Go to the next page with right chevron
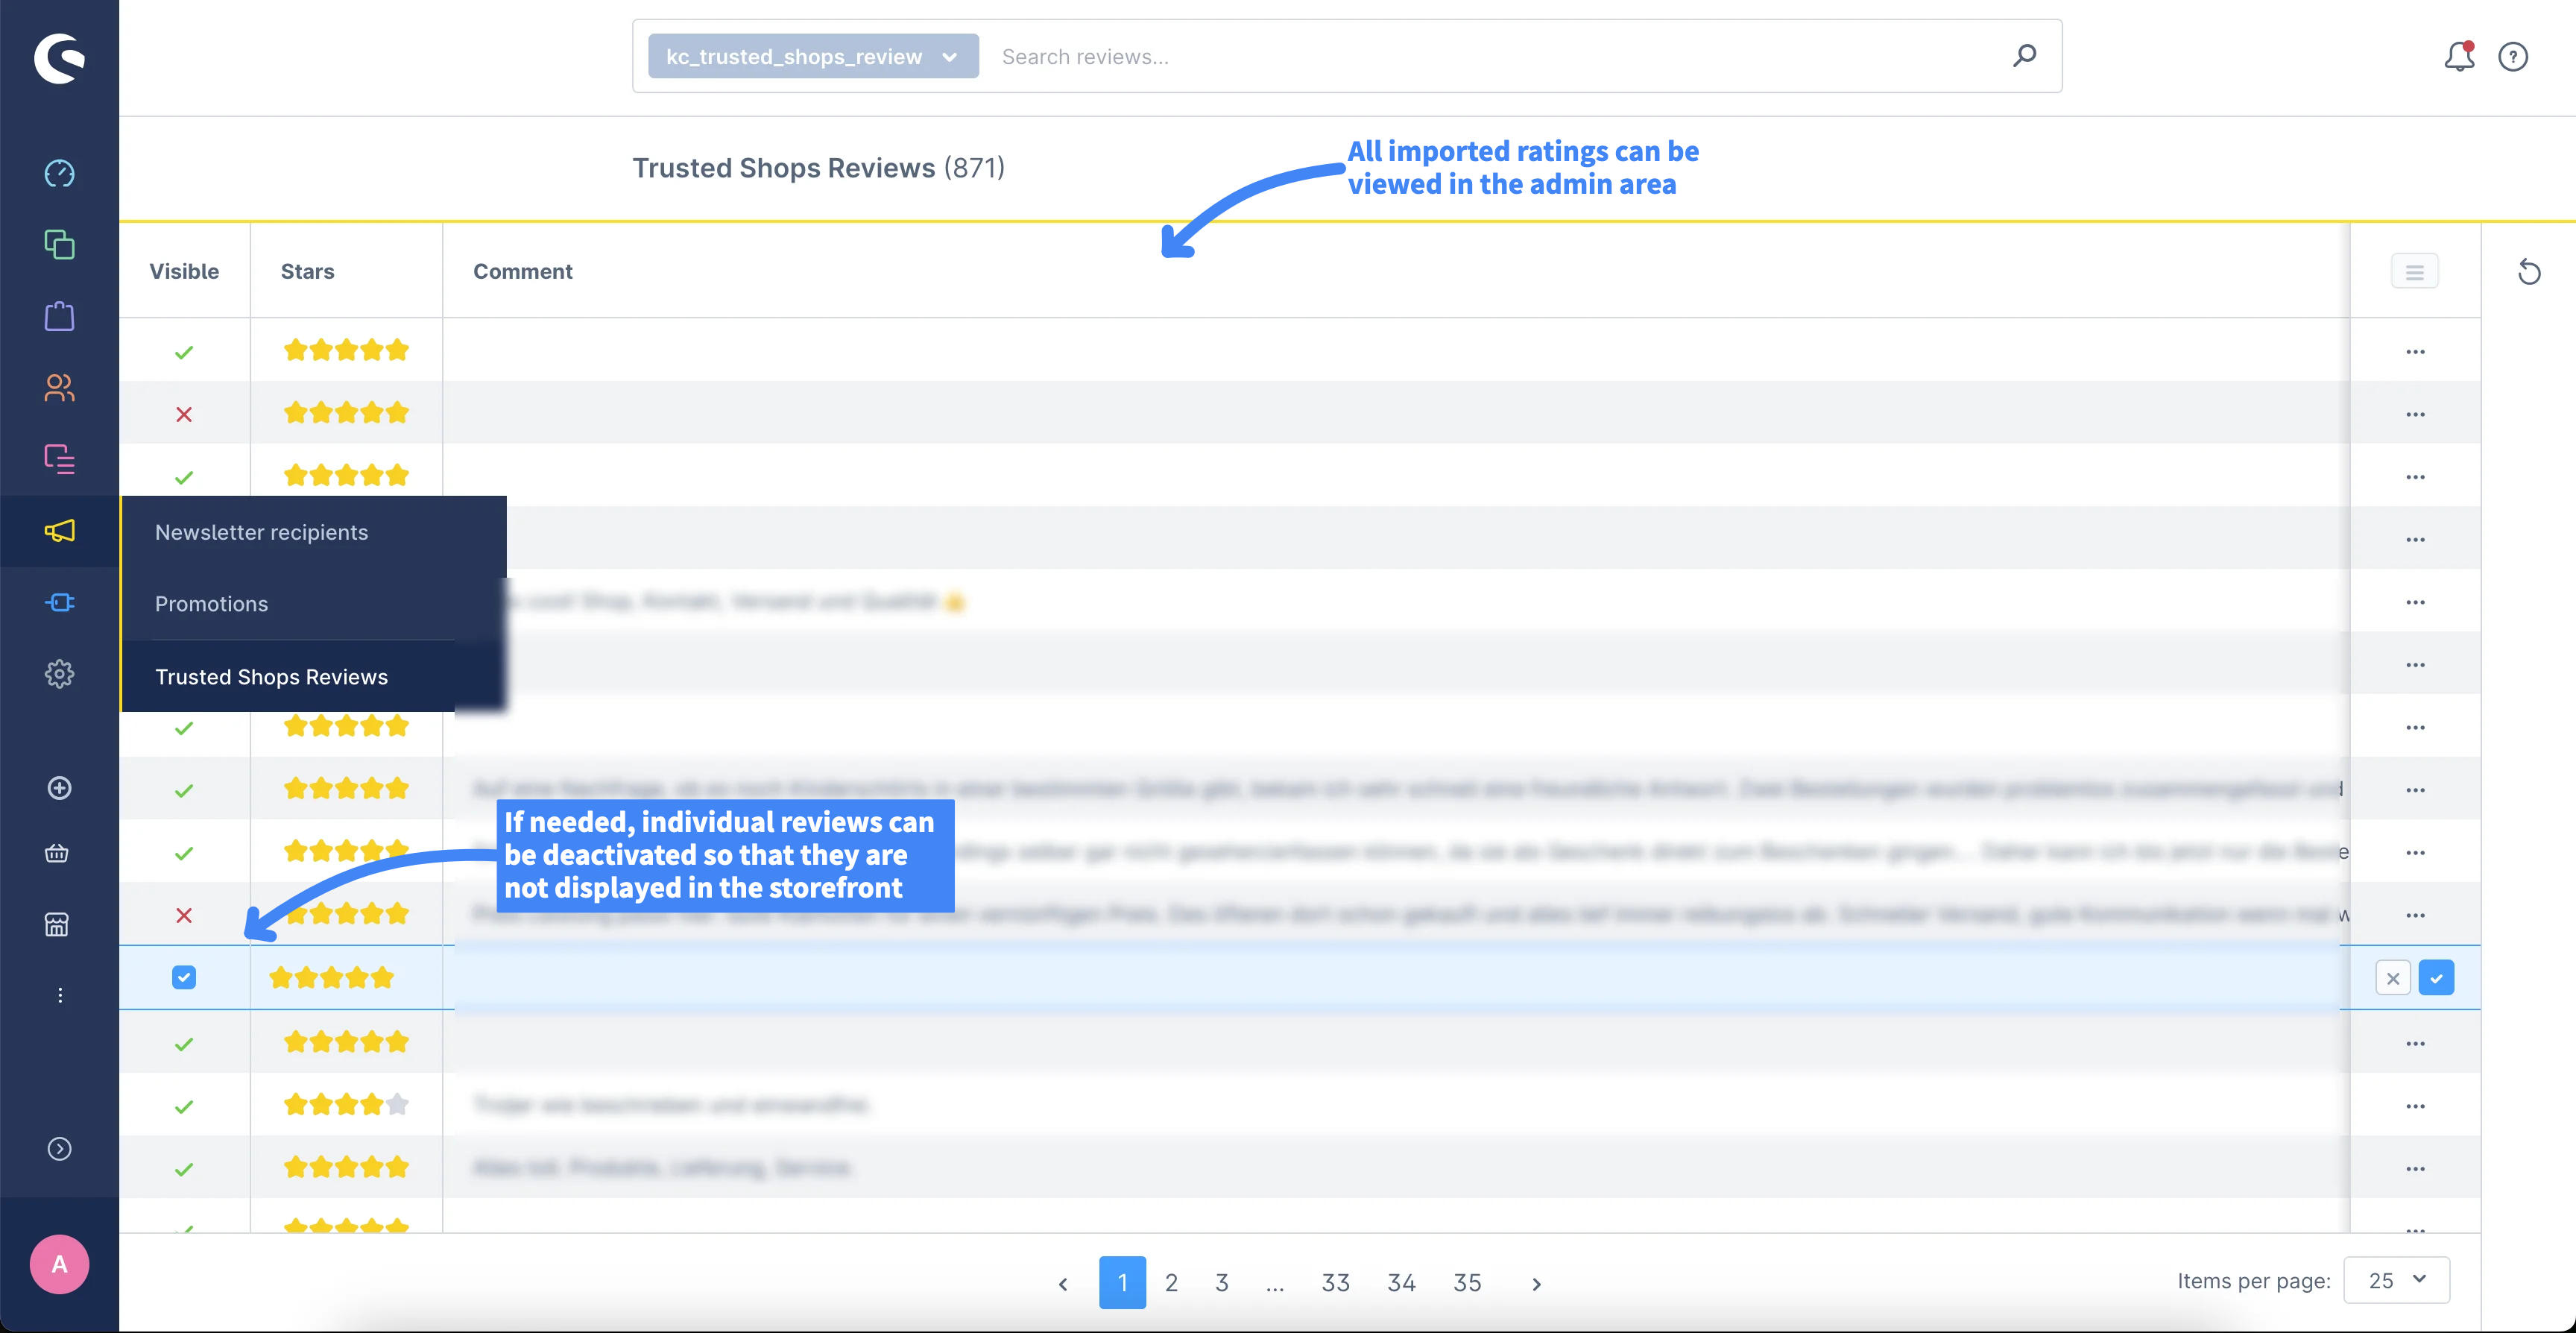The height and width of the screenshot is (1333, 2576). pyautogui.click(x=1536, y=1283)
